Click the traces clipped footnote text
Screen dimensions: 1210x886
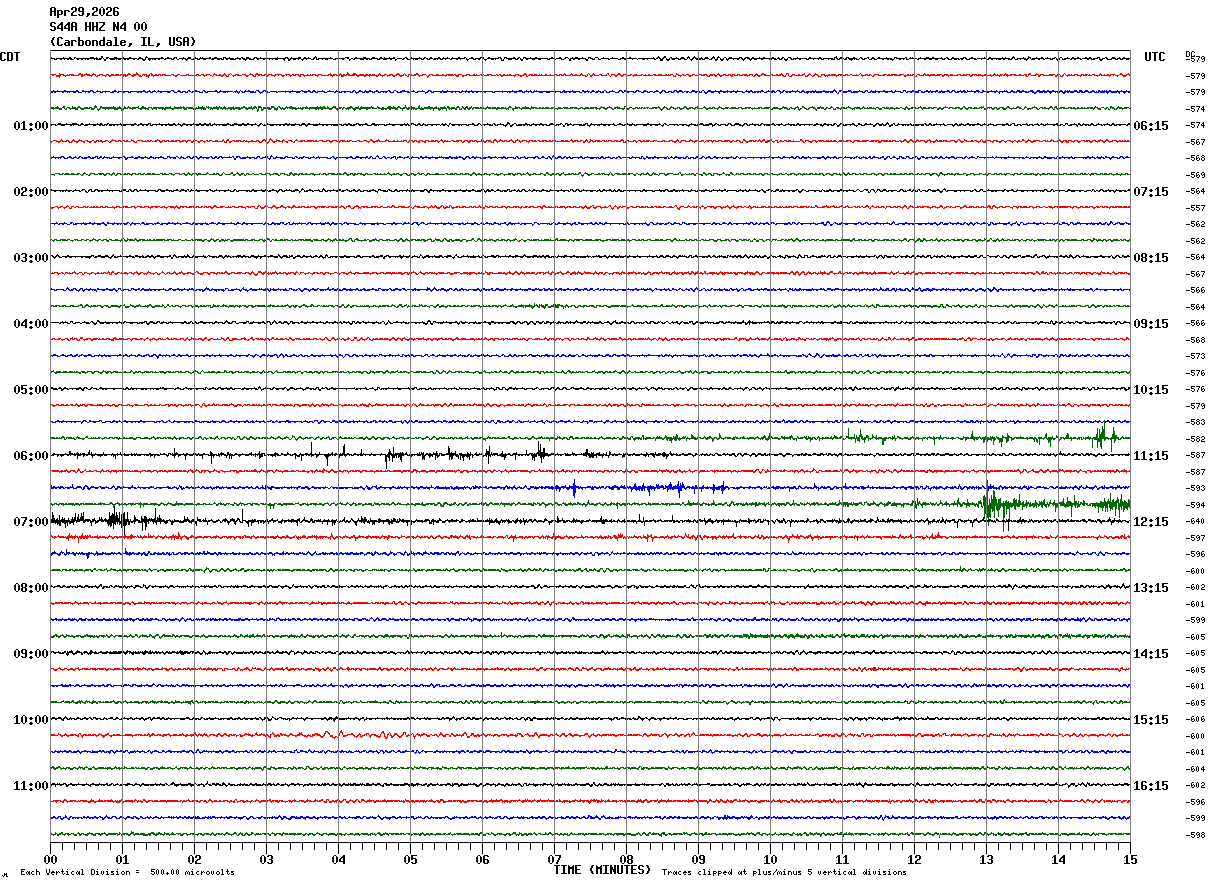coord(784,873)
